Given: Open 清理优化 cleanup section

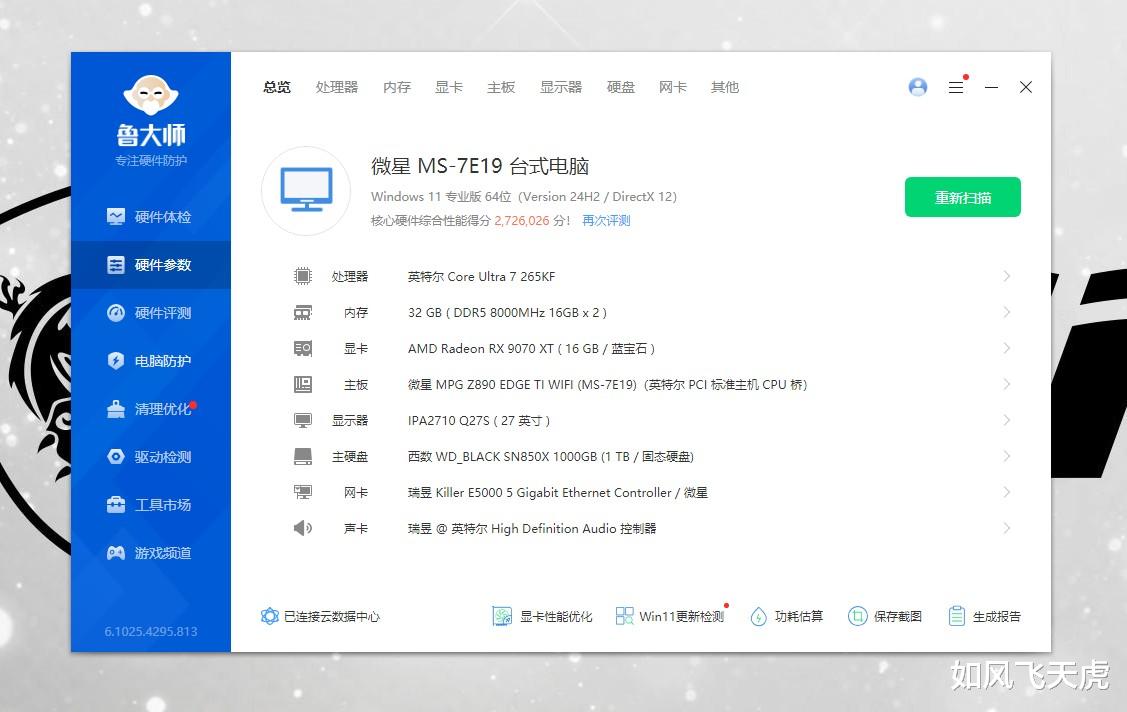Looking at the screenshot, I should click(x=150, y=409).
